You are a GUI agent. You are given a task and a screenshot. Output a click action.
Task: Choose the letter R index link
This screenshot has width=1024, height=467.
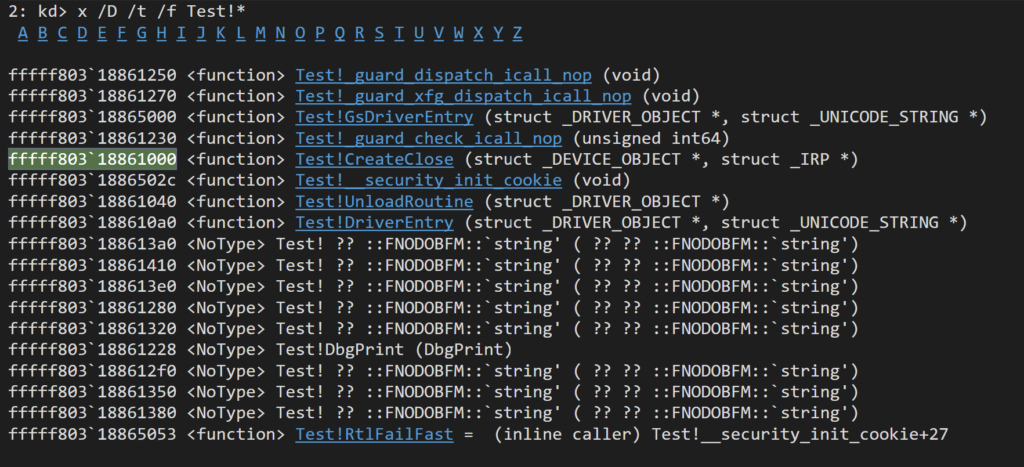click(x=360, y=33)
